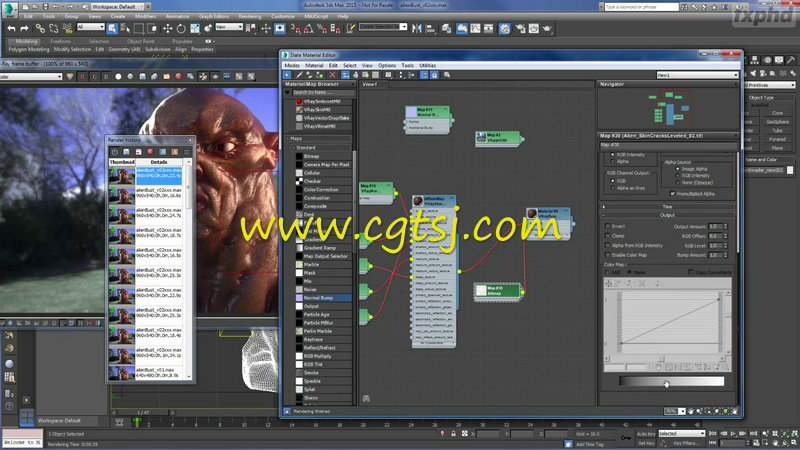Switch to the Freeform ribbon tab
Image resolution: width=800 pixels, height=450 pixels.
click(60, 41)
